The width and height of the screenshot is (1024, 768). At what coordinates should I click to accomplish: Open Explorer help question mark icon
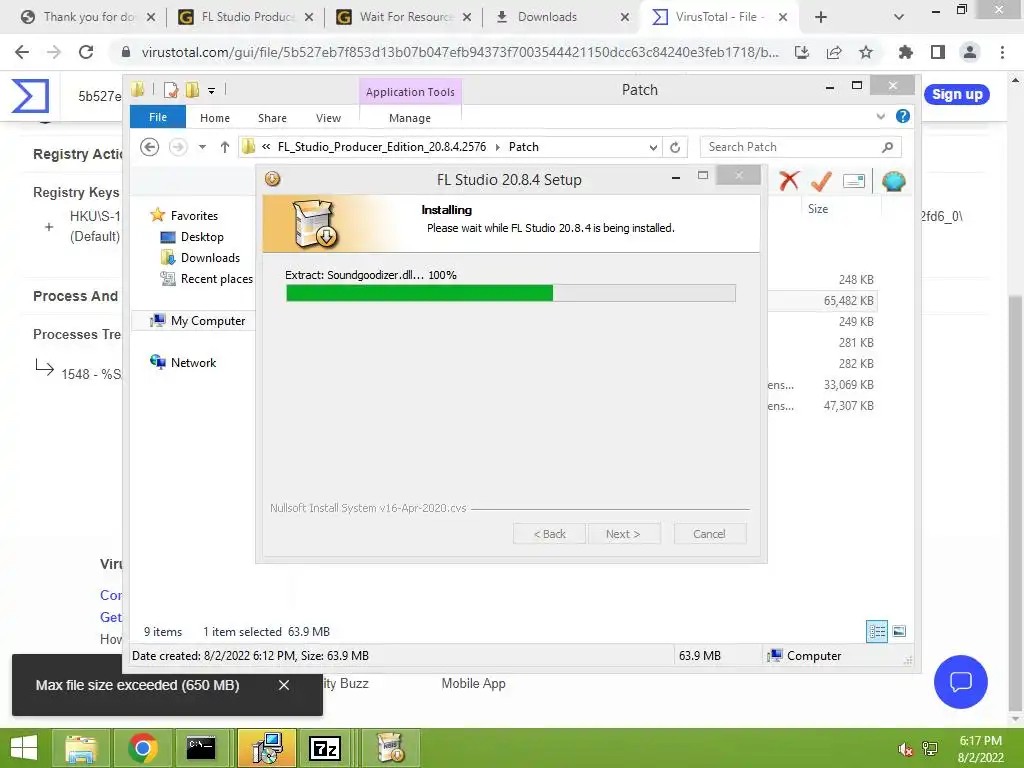coord(903,116)
